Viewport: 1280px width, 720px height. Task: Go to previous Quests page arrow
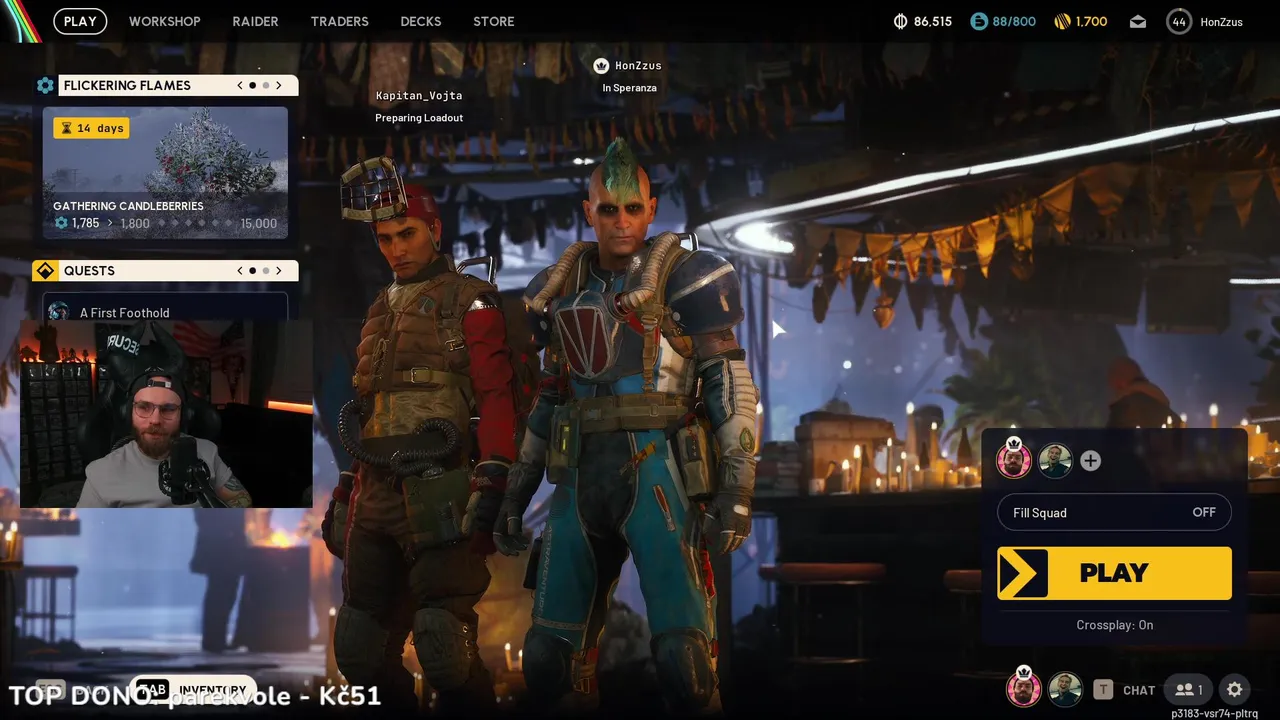(x=240, y=271)
